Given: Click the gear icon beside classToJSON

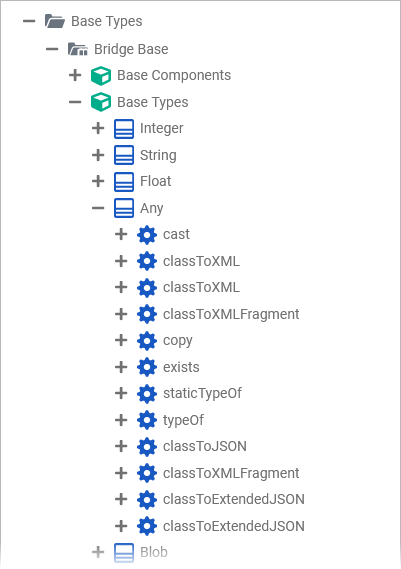Looking at the screenshot, I should pos(147,447).
